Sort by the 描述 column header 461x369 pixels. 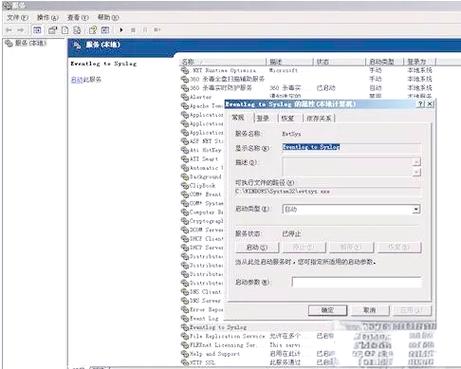290,62
